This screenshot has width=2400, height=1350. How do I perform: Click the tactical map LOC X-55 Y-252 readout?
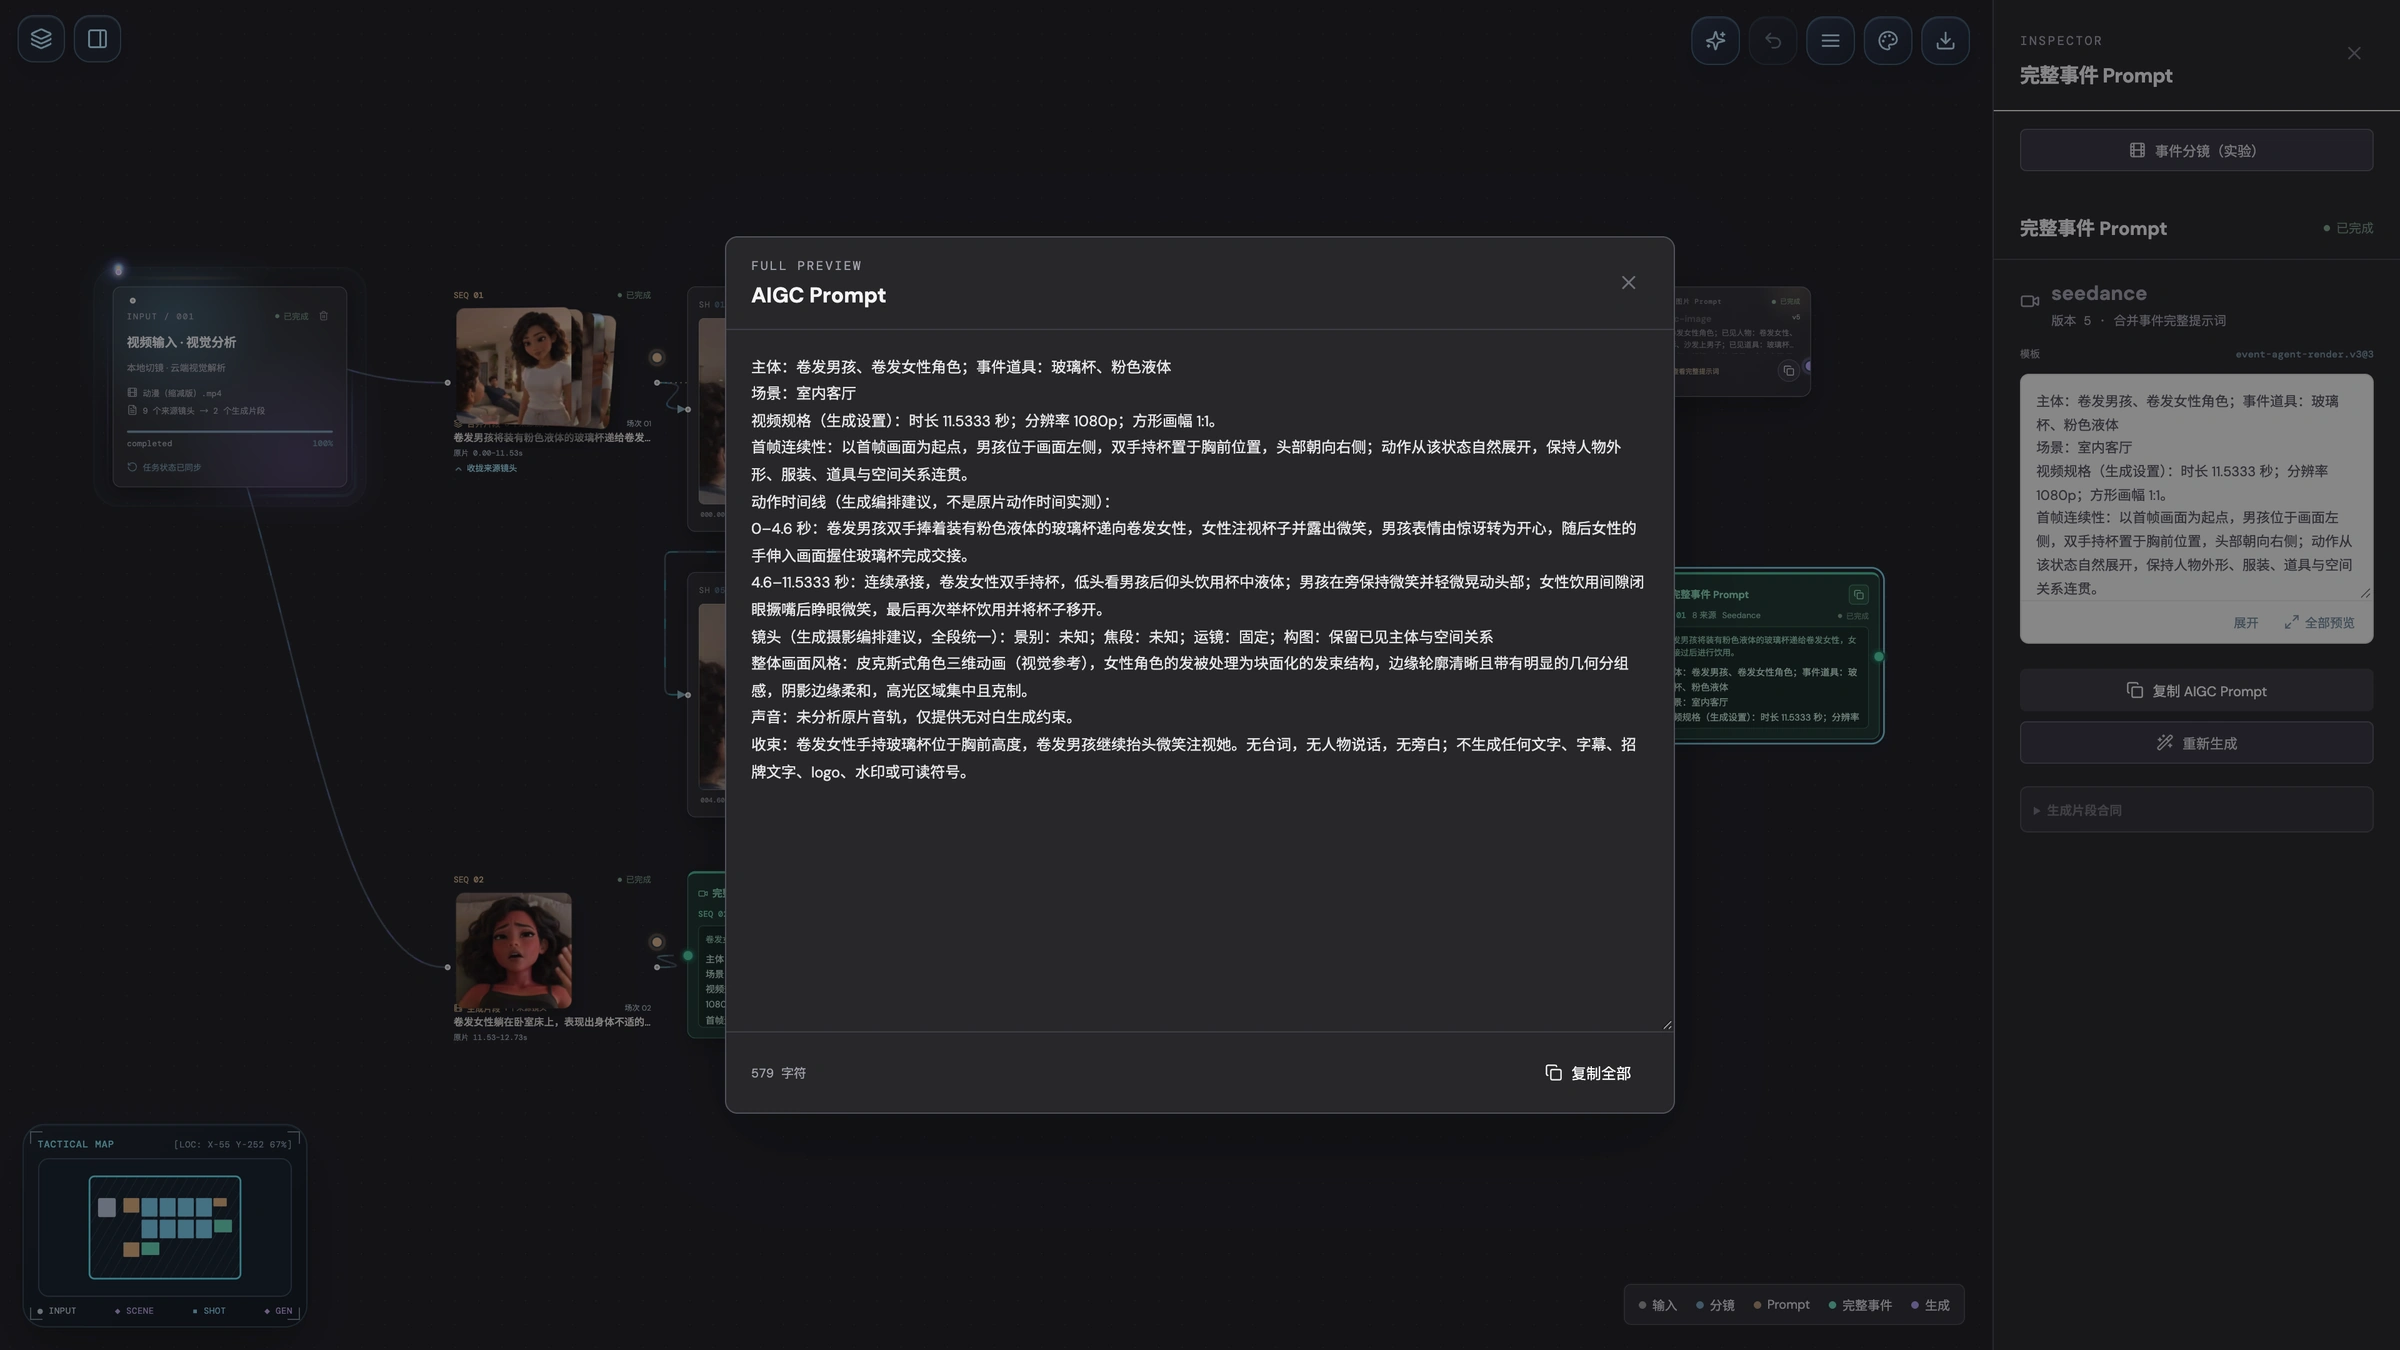point(232,1145)
